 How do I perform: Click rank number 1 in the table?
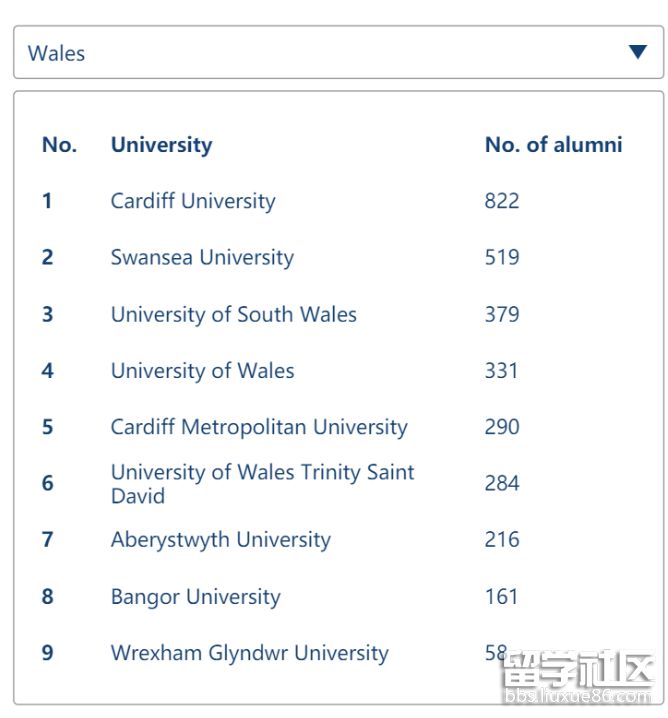47,201
